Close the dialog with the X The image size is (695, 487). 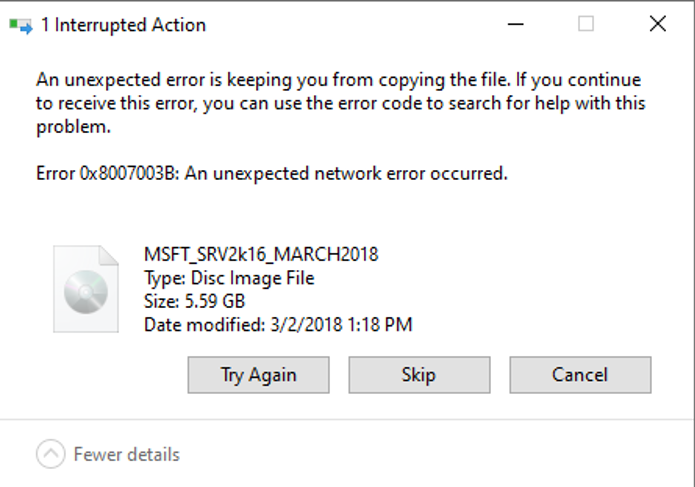[658, 24]
